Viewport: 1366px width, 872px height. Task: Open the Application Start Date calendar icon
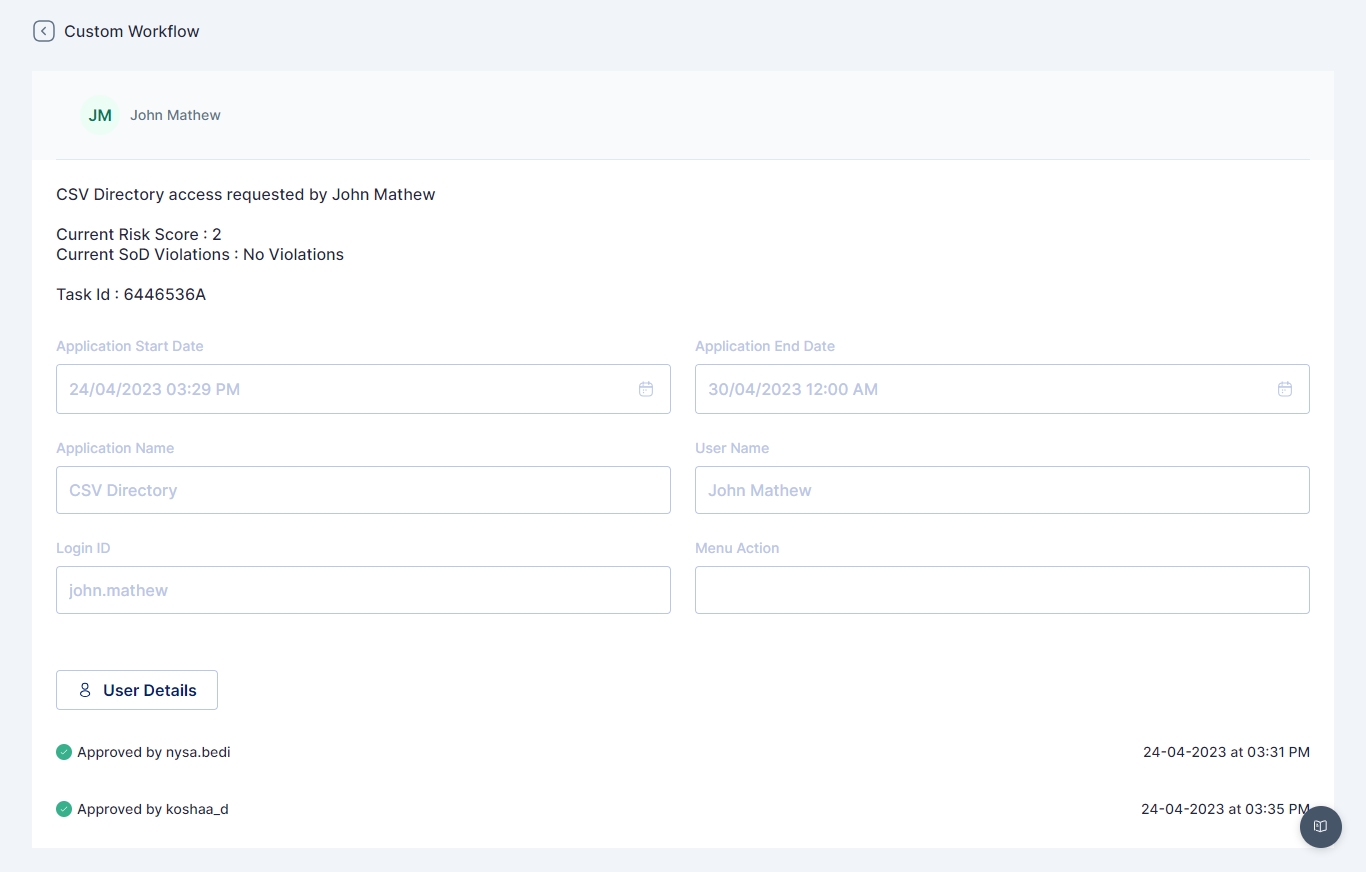(646, 389)
